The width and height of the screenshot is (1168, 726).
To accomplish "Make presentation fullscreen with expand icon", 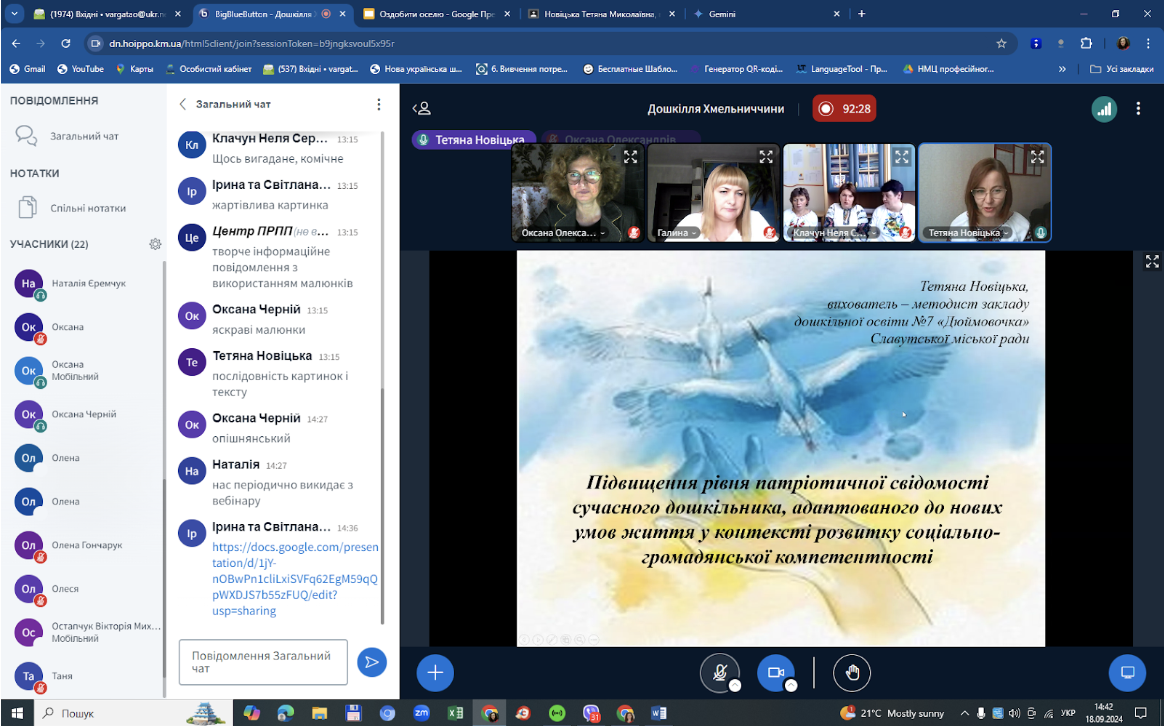I will 1152,261.
